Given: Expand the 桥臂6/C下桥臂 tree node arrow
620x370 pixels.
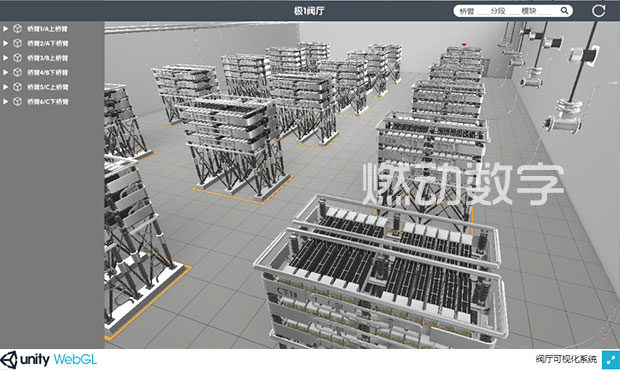Looking at the screenshot, I should pyautogui.click(x=6, y=102).
